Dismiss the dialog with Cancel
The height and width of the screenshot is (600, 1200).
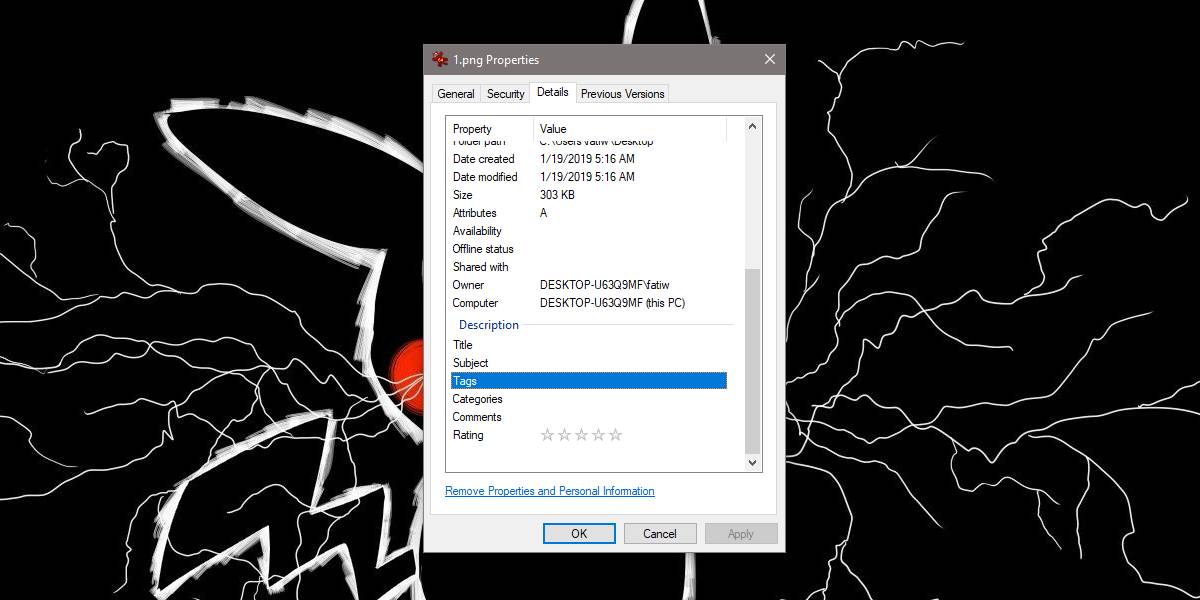click(660, 533)
